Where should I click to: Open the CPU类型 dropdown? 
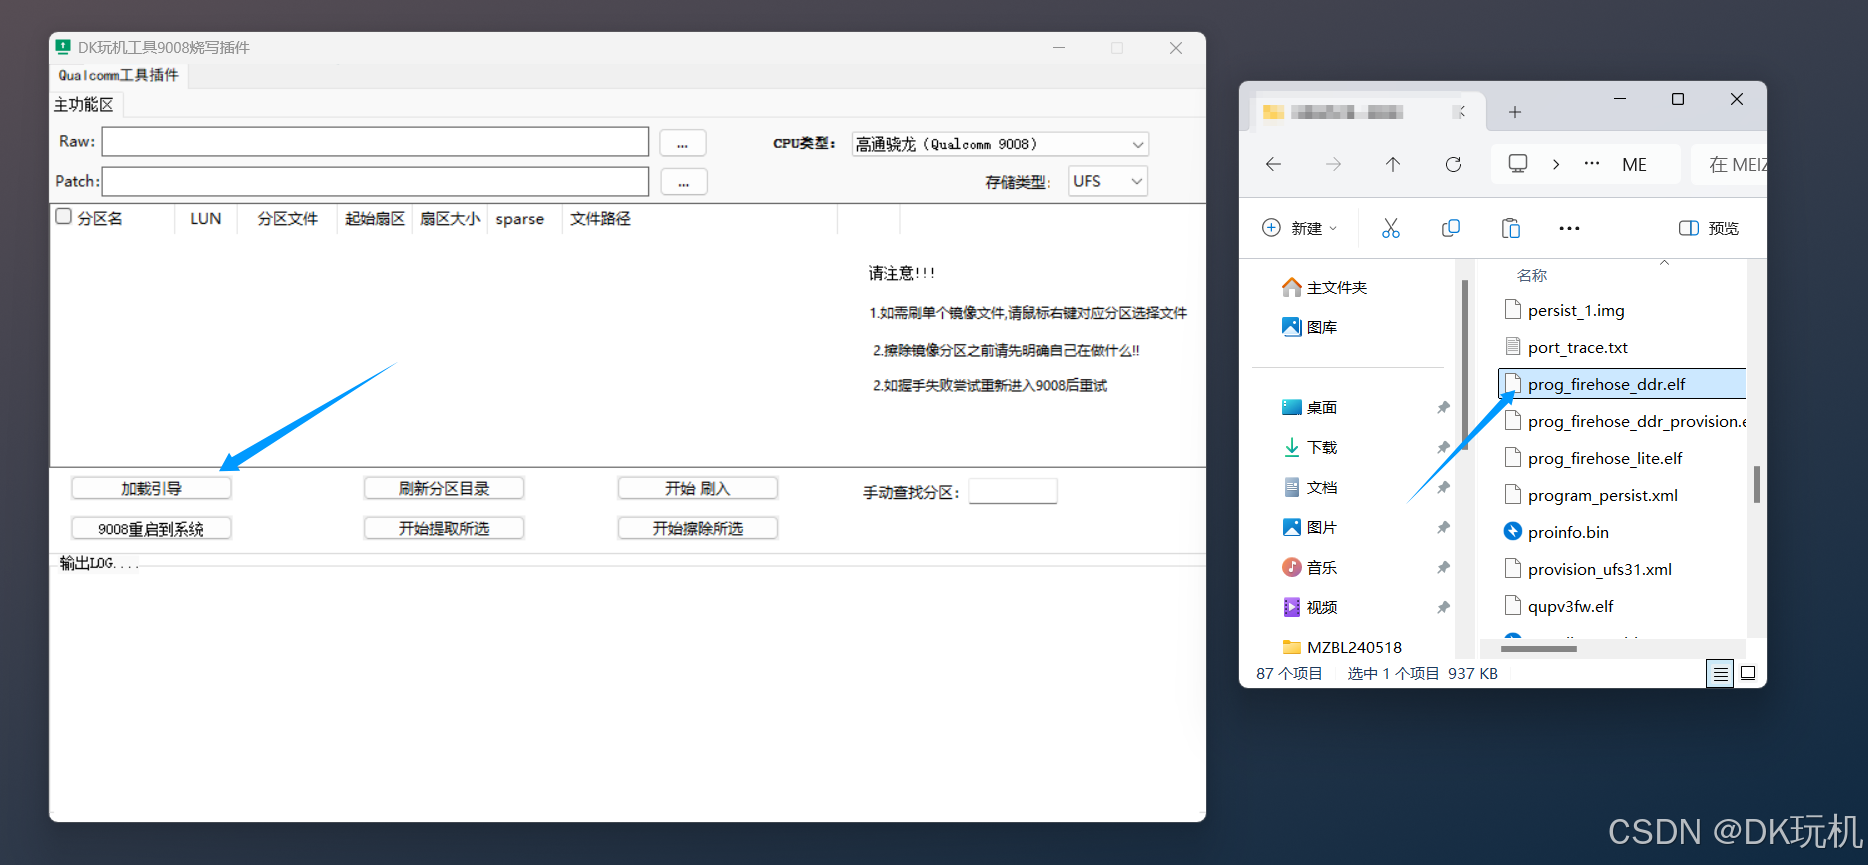point(1000,144)
